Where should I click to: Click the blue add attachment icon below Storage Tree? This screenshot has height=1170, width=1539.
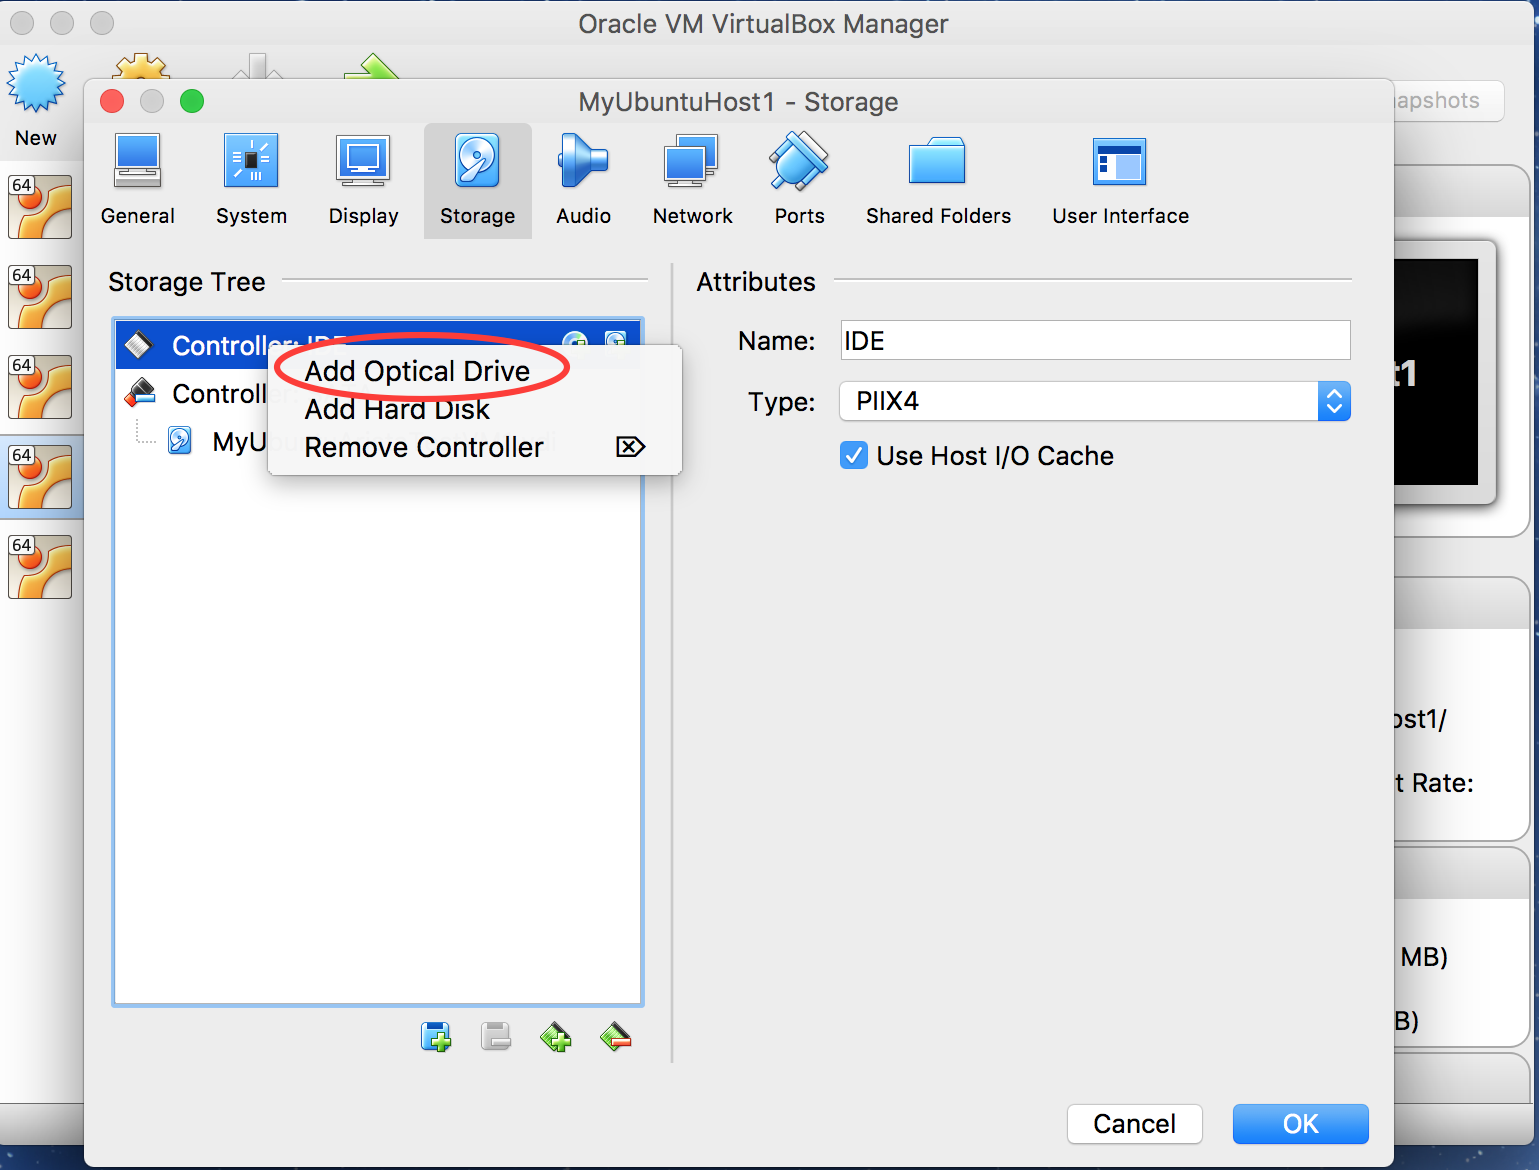click(x=436, y=1037)
